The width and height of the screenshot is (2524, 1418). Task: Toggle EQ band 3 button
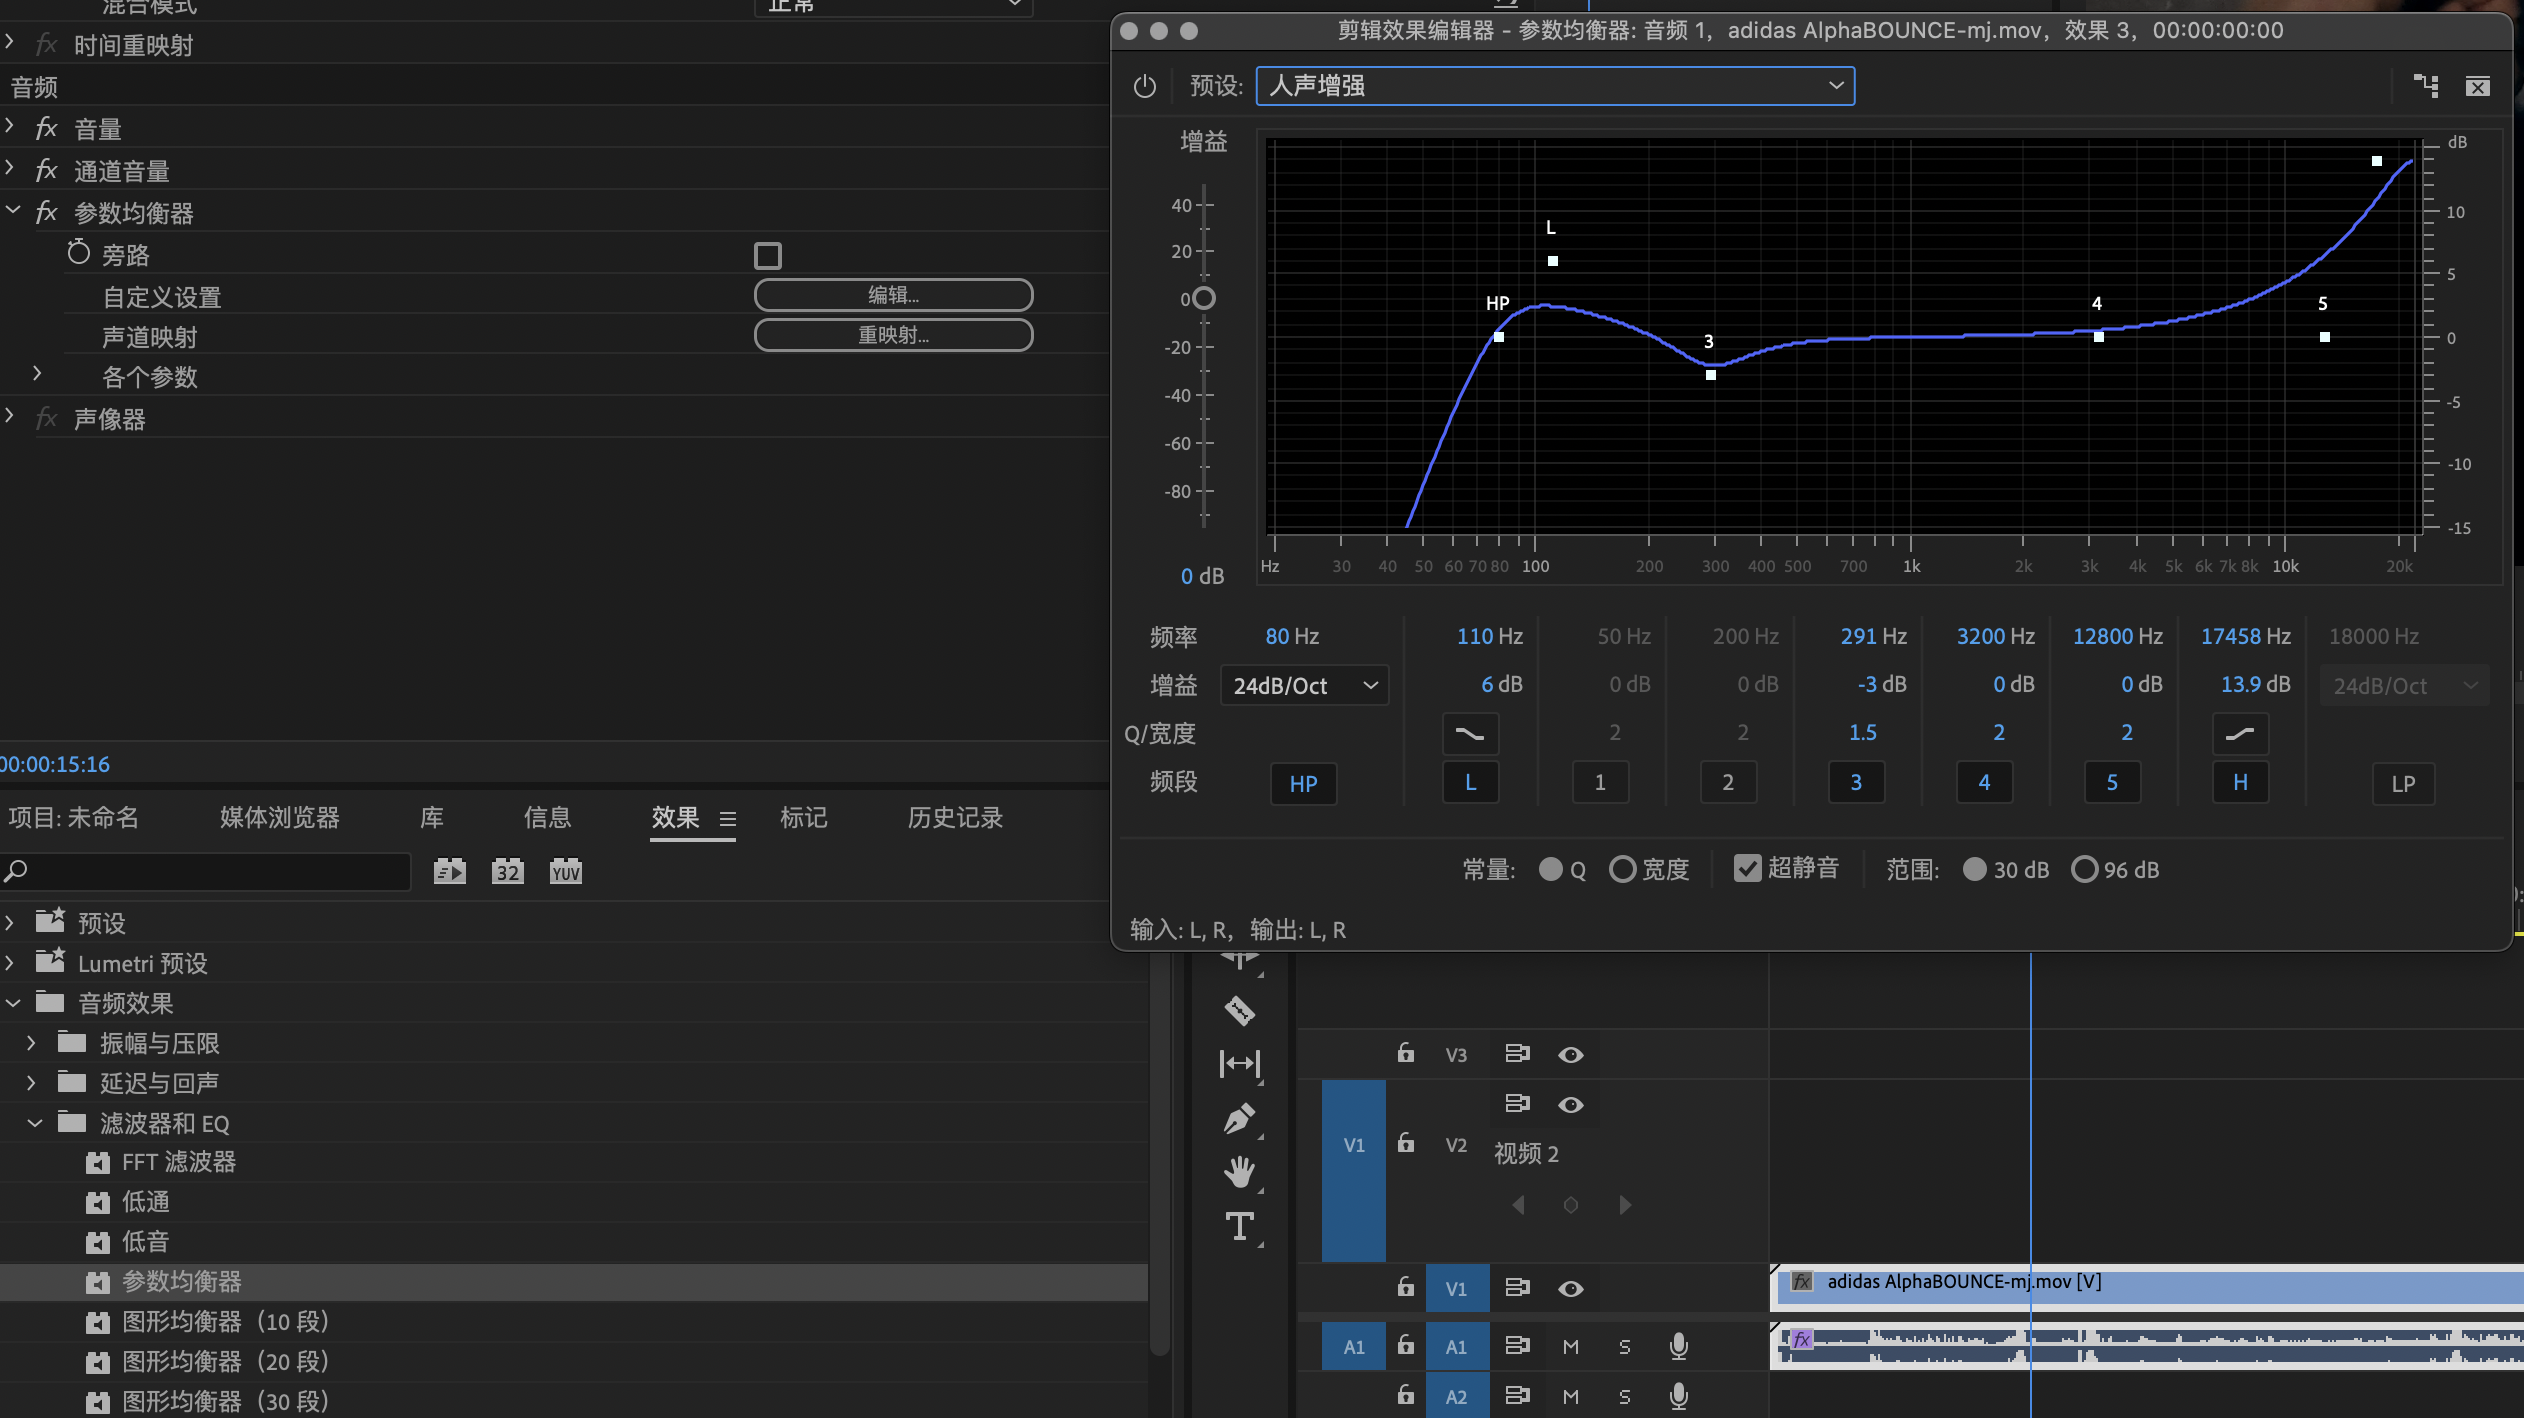(1856, 782)
